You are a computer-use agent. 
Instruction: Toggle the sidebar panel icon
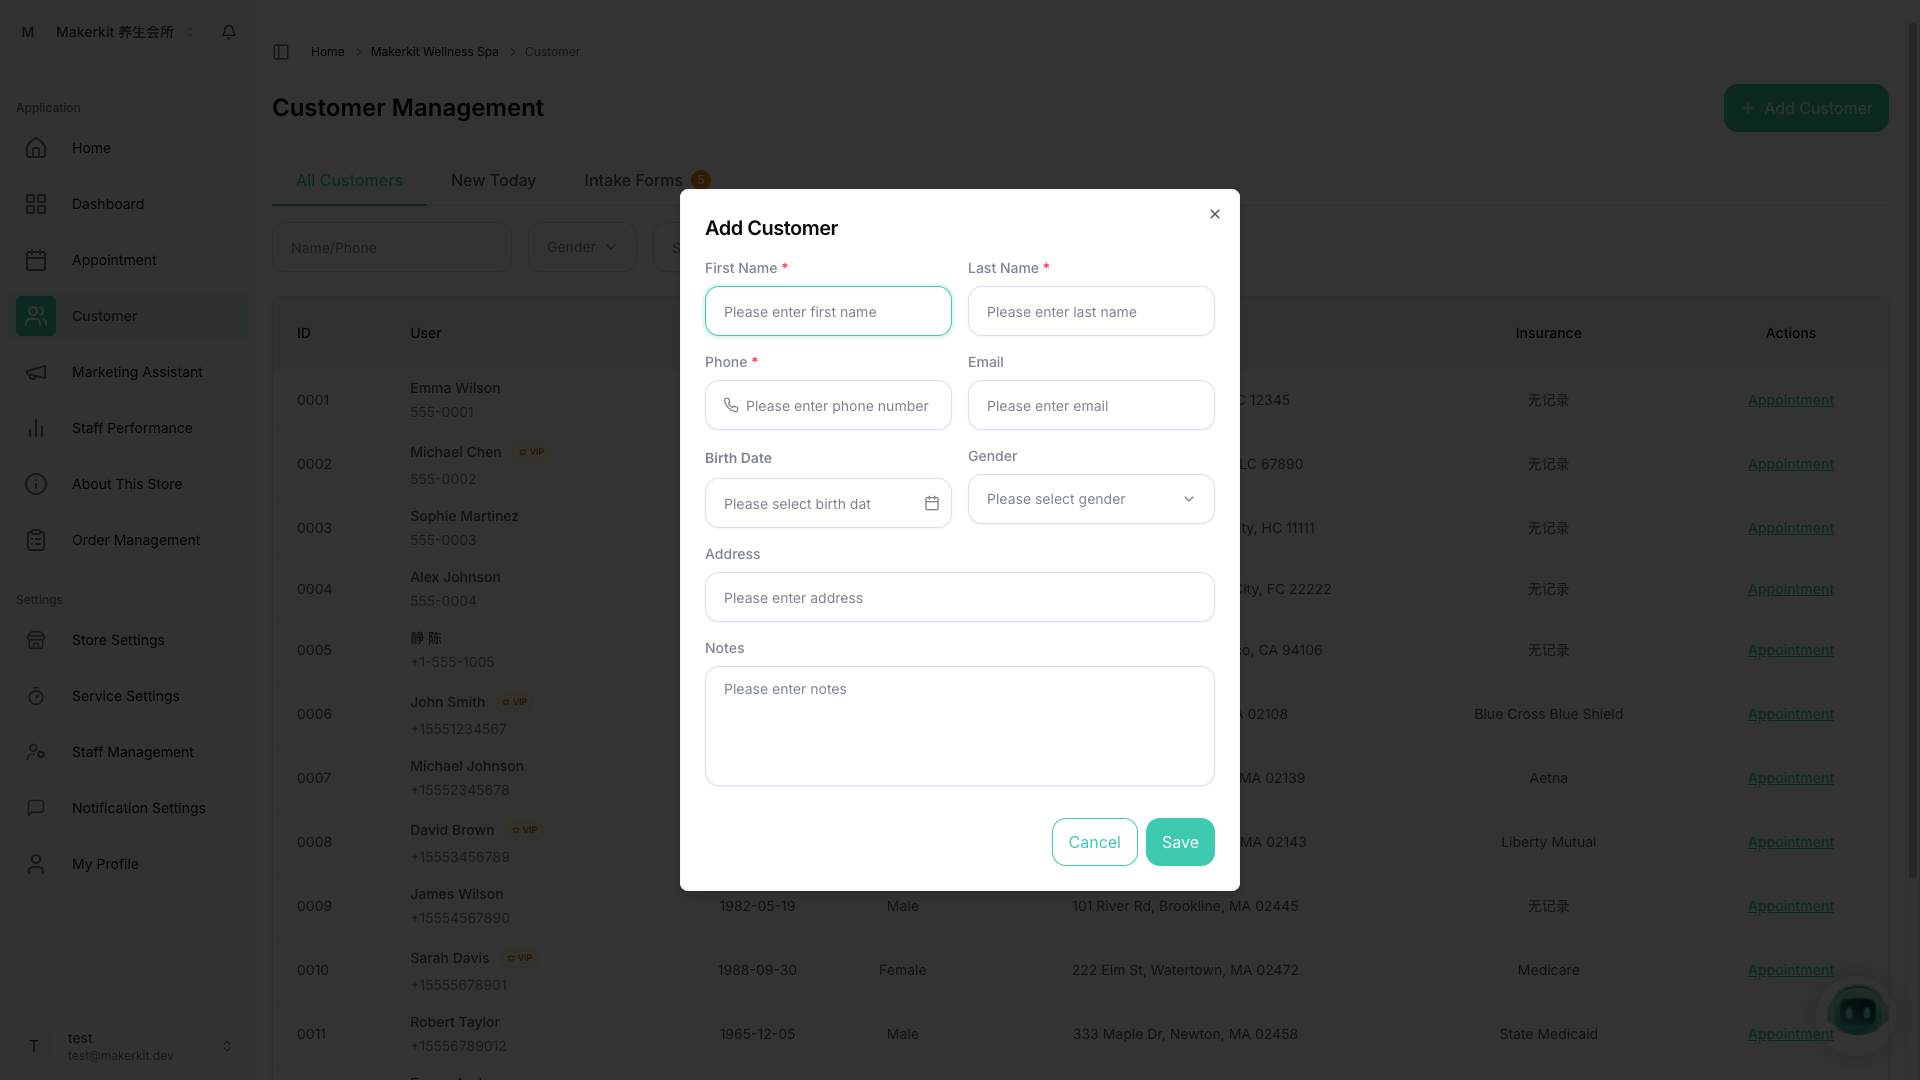pos(281,52)
